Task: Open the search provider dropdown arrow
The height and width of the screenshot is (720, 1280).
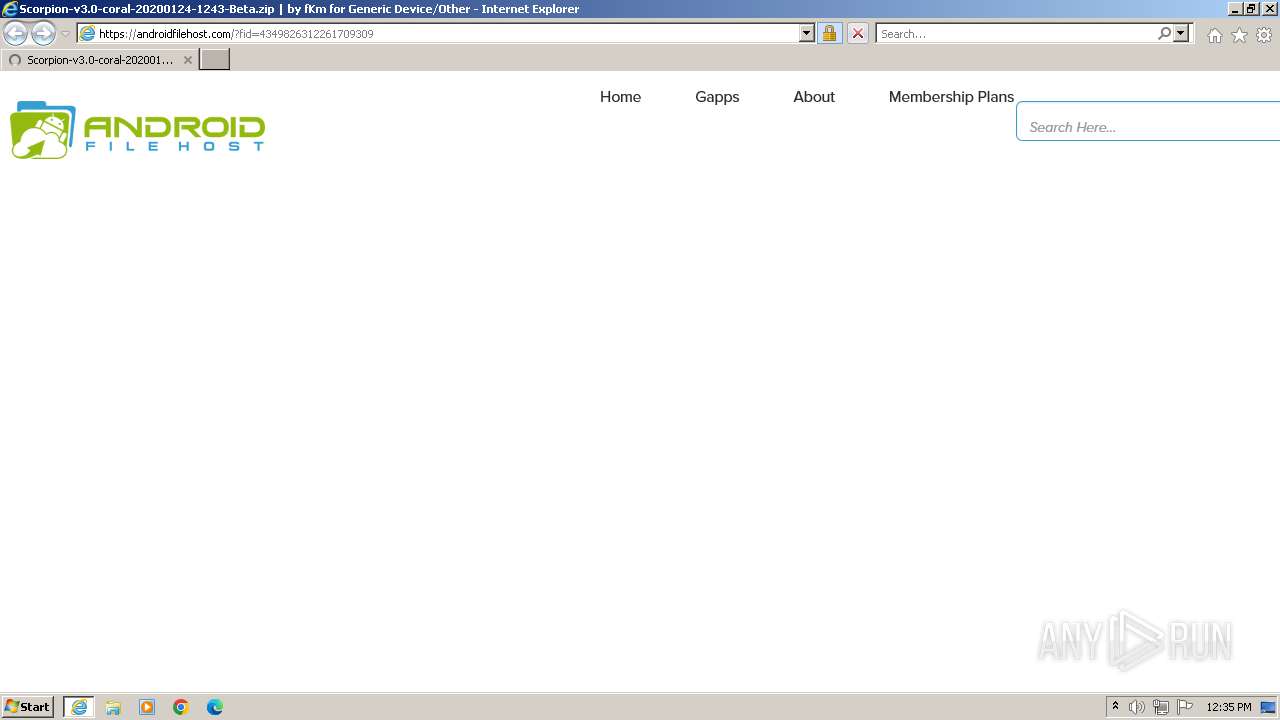Action: tap(1181, 33)
